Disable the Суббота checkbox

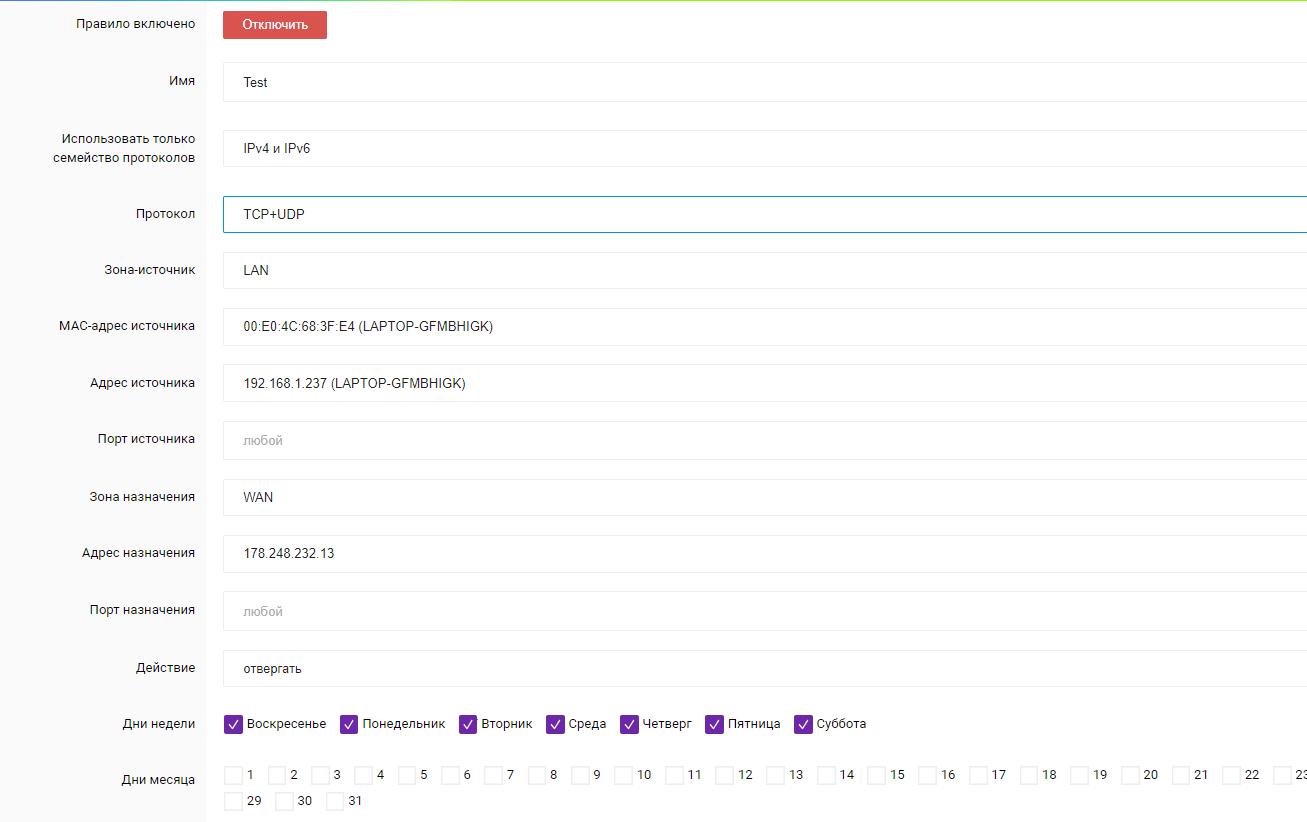[x=804, y=724]
